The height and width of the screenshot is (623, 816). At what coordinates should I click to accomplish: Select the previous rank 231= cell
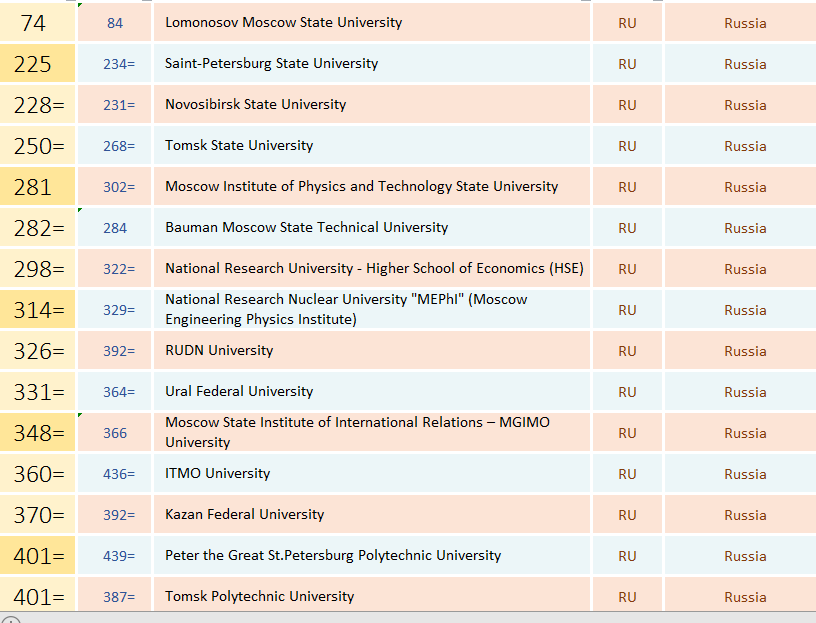(114, 105)
